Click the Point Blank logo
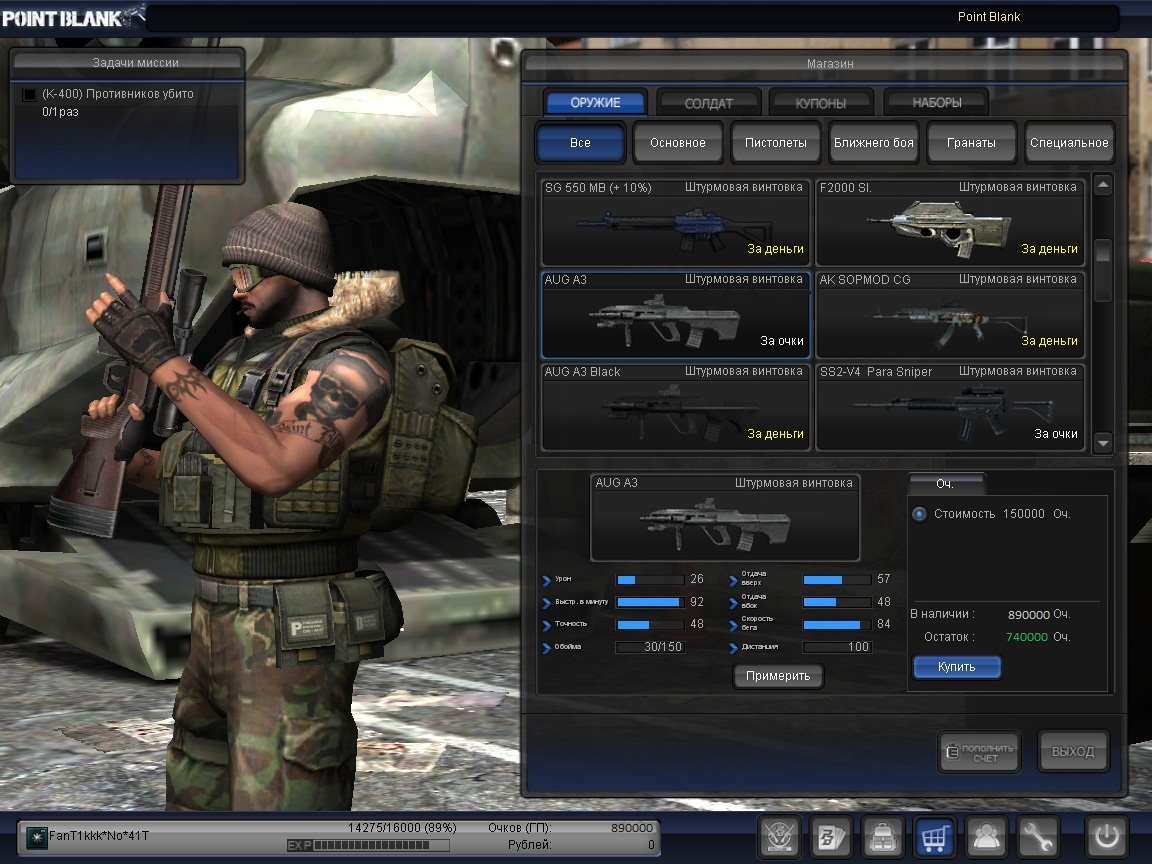Image resolution: width=1152 pixels, height=864 pixels. click(x=72, y=17)
